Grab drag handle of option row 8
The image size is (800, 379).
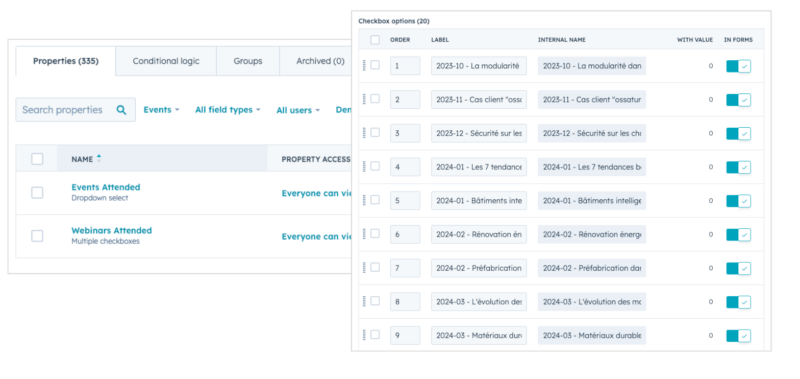coord(364,301)
